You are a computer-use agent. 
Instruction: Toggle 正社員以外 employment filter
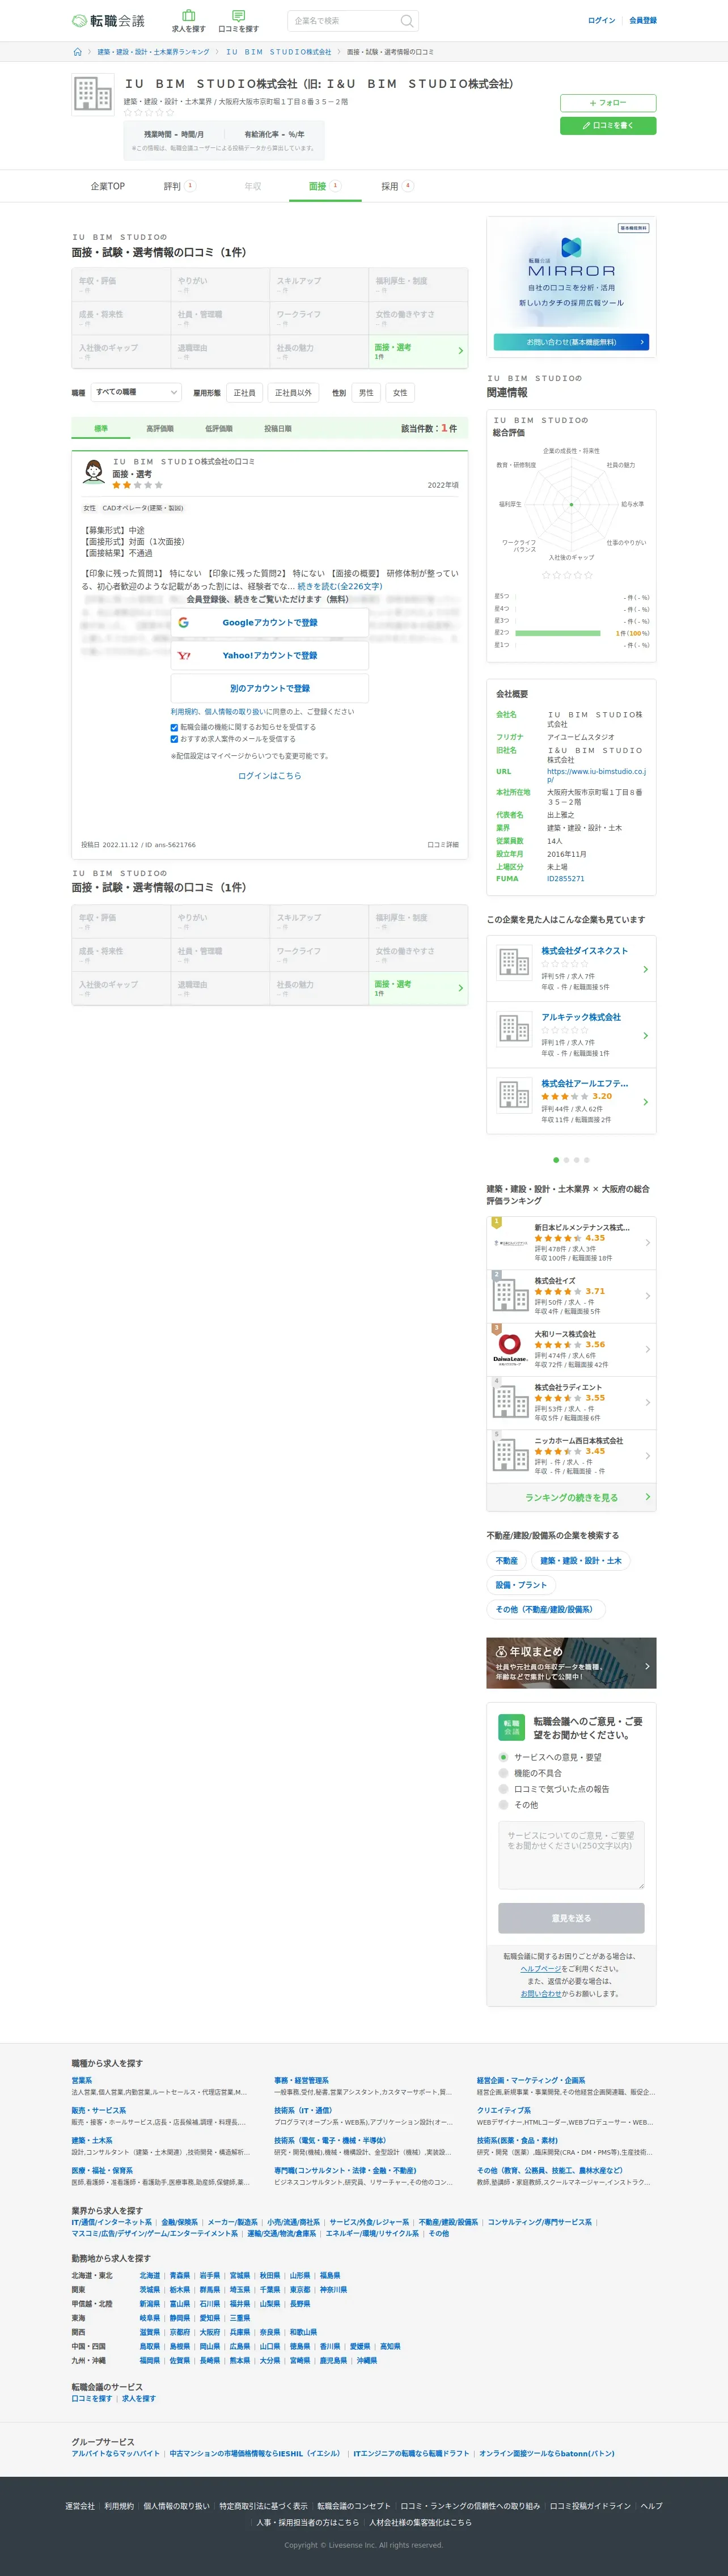tap(293, 393)
